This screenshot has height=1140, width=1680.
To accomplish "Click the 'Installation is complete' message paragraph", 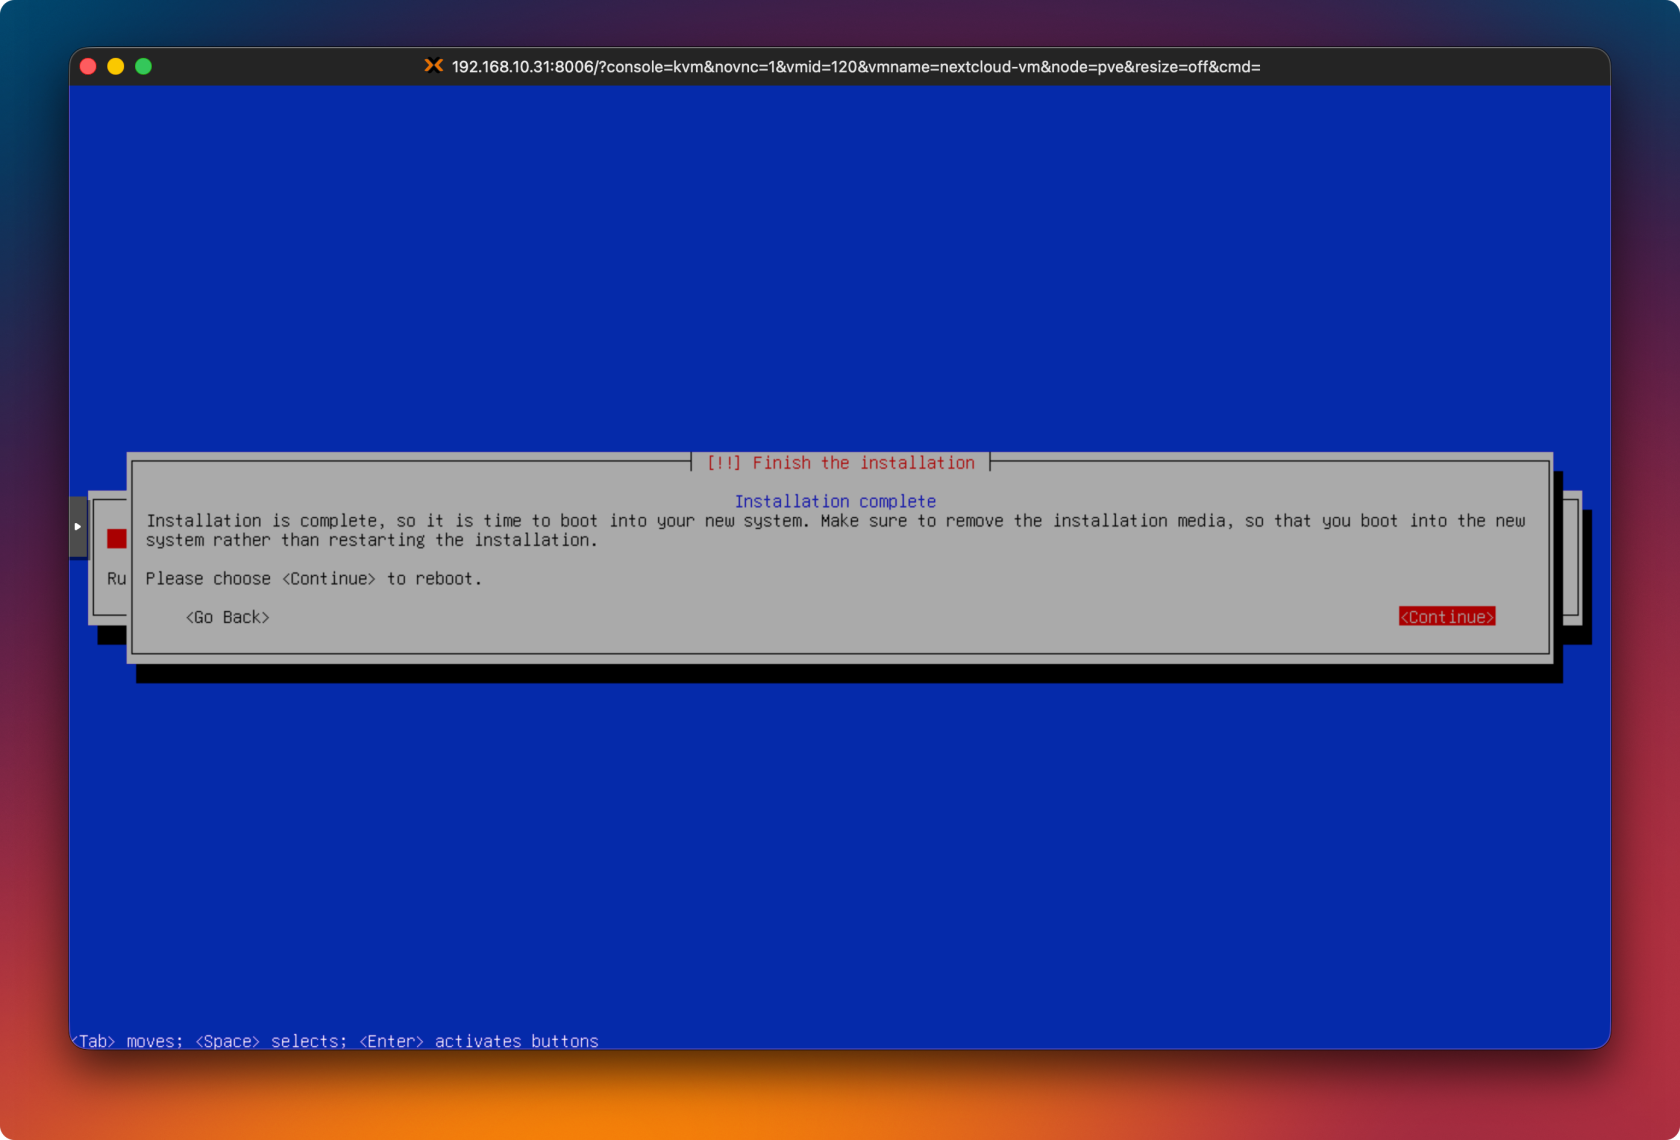I will pyautogui.click(x=835, y=521).
